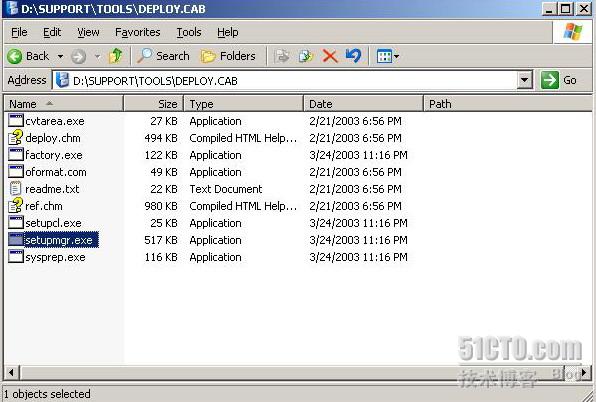The height and width of the screenshot is (402, 596).
Task: Click the deploy.chm file name
Action: pos(53,138)
